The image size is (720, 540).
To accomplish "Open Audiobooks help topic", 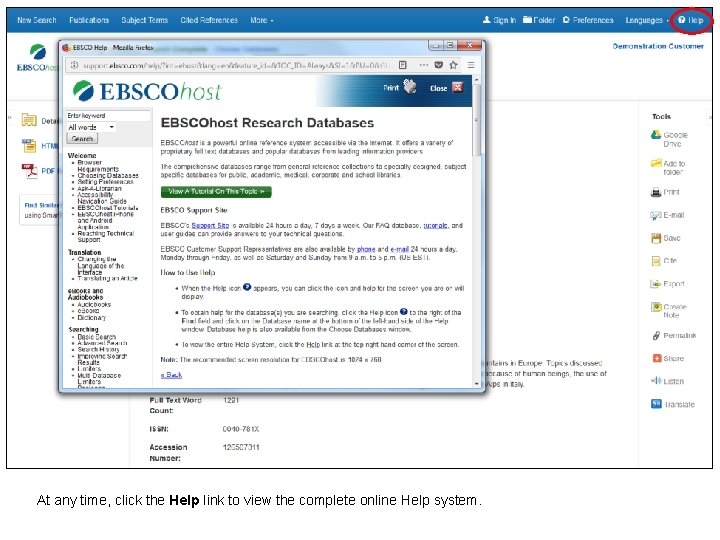I will 94,304.
